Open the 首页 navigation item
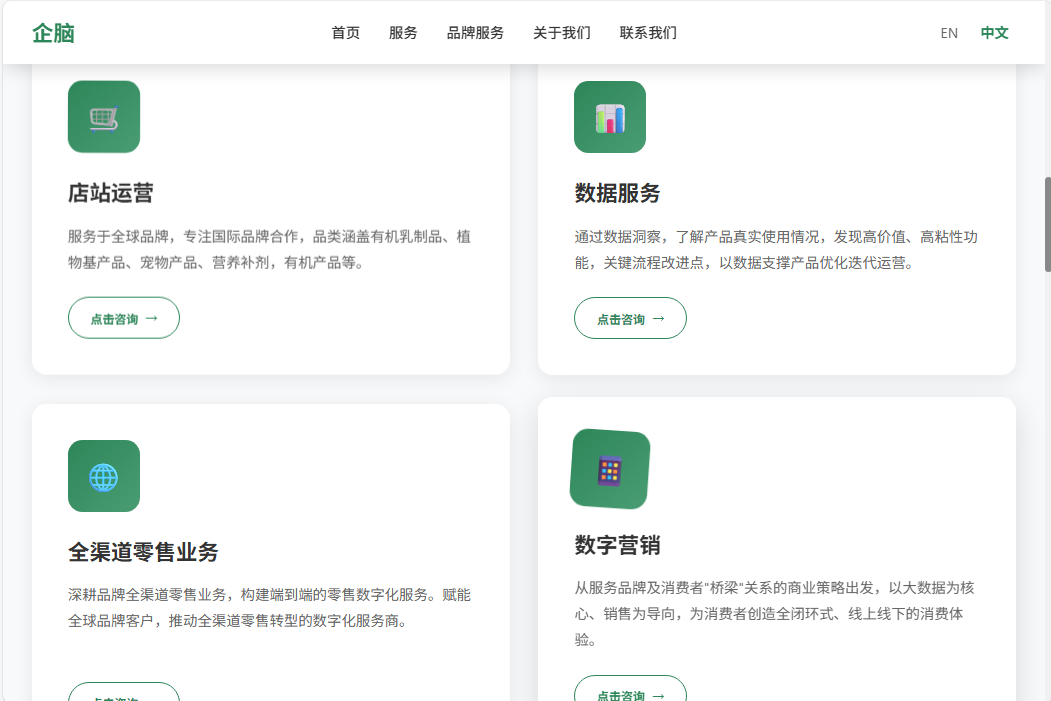The height and width of the screenshot is (701, 1051). click(346, 33)
